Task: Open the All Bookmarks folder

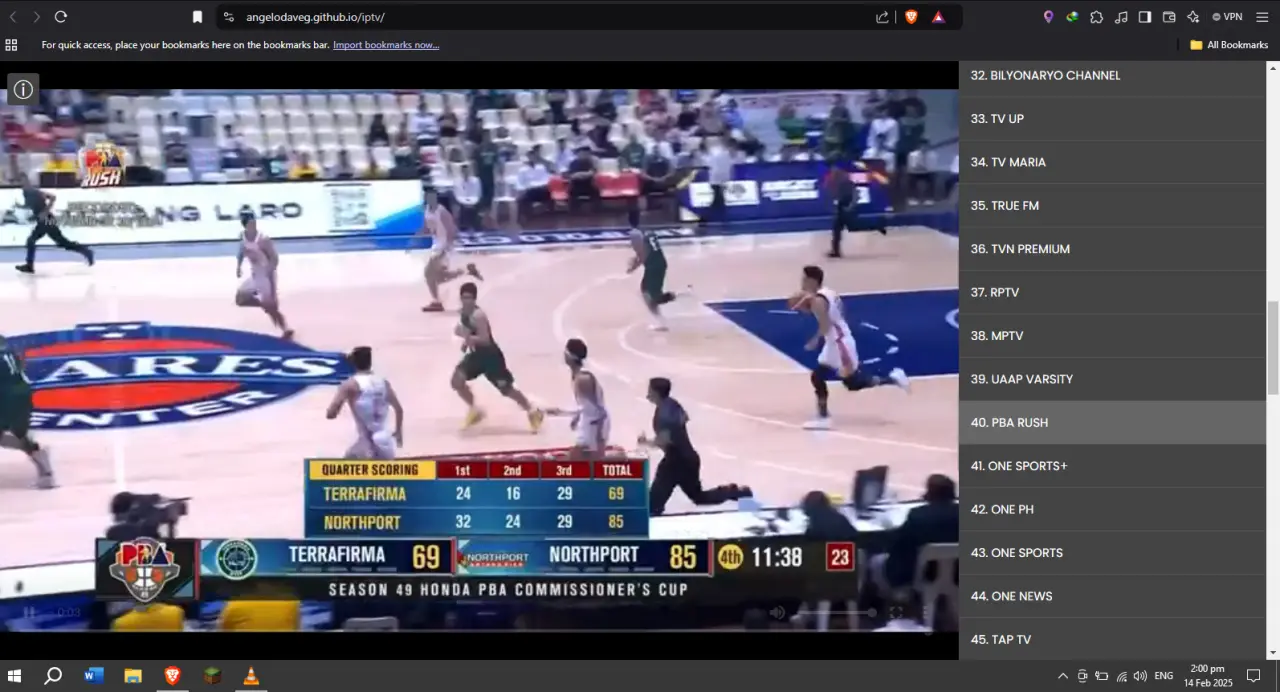Action: [x=1229, y=45]
